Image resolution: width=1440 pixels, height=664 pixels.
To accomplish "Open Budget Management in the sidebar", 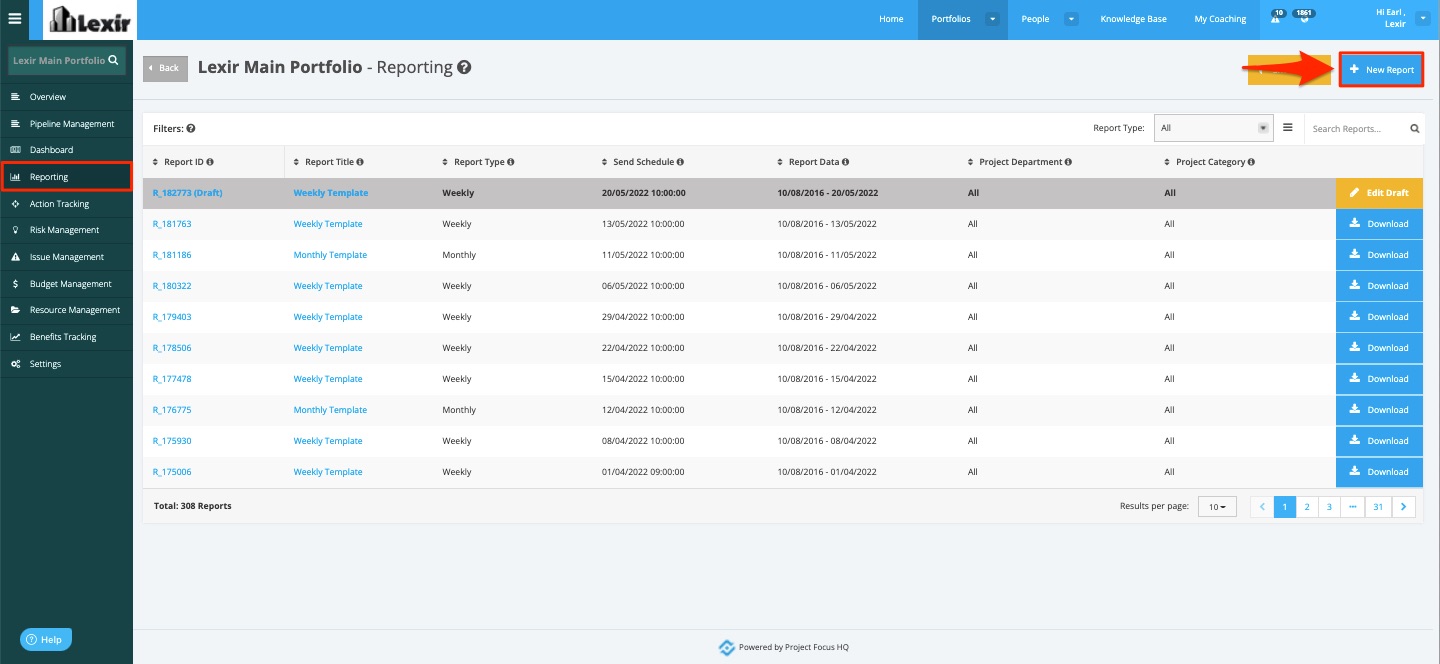I will [66, 284].
